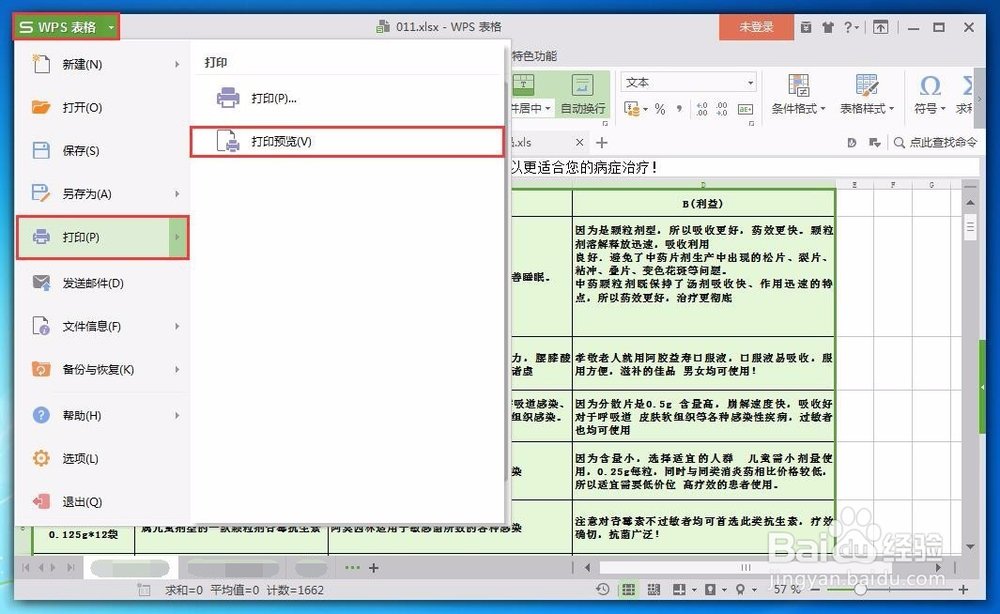Expand the 文件信息(F) submenu arrow
This screenshot has height=614, width=1000.
coord(177,326)
